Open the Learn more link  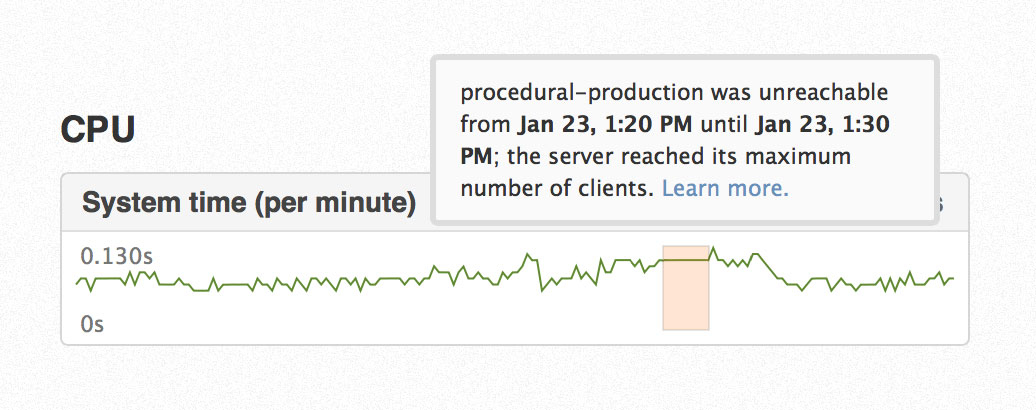click(725, 189)
